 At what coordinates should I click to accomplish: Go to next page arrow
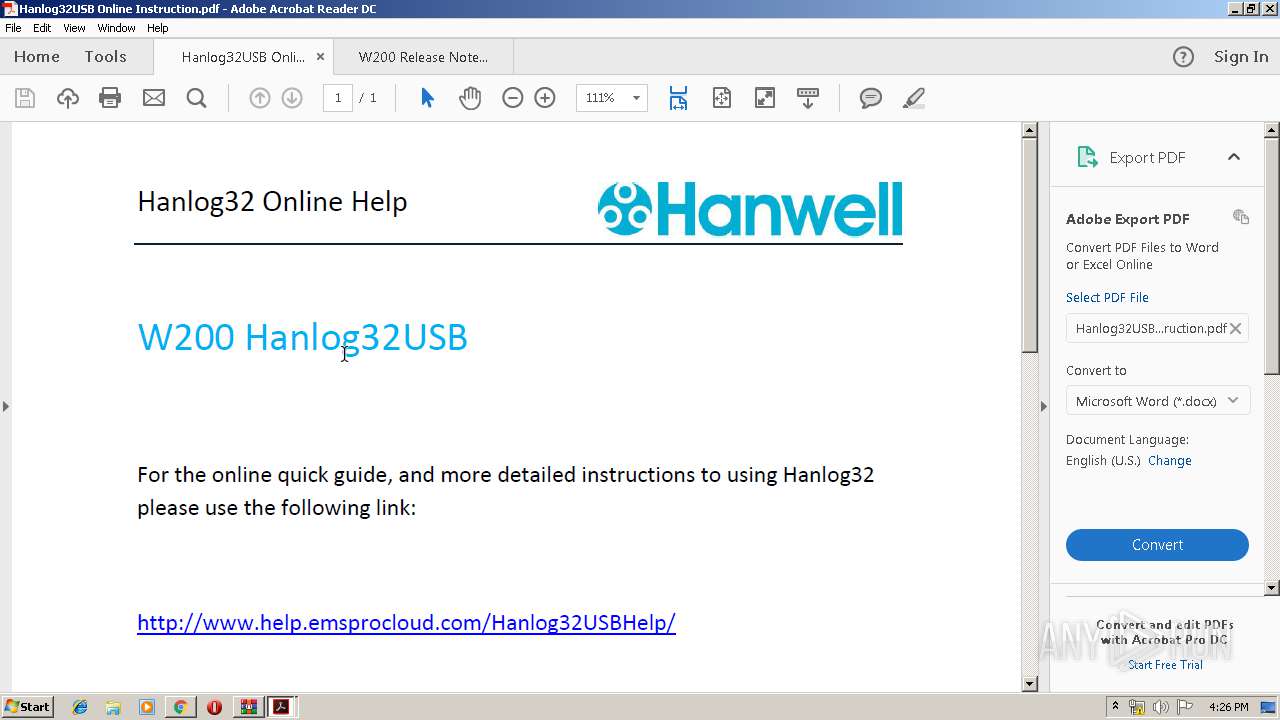[x=292, y=98]
